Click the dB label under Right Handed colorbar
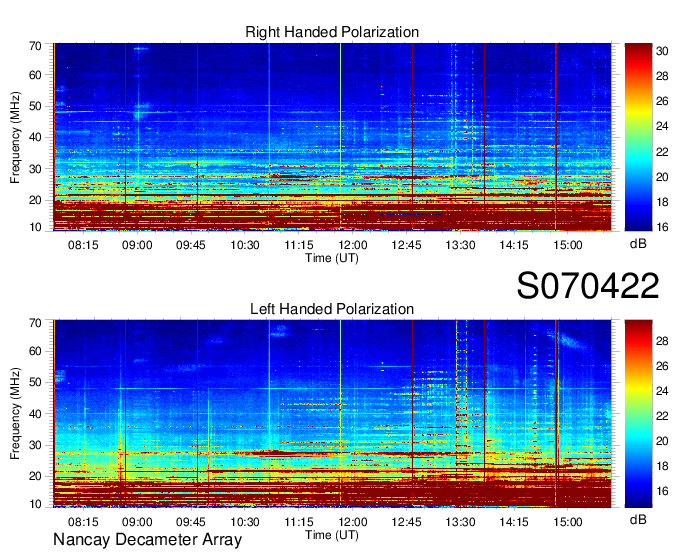Screen dimensions: 680x552 [x=638, y=244]
